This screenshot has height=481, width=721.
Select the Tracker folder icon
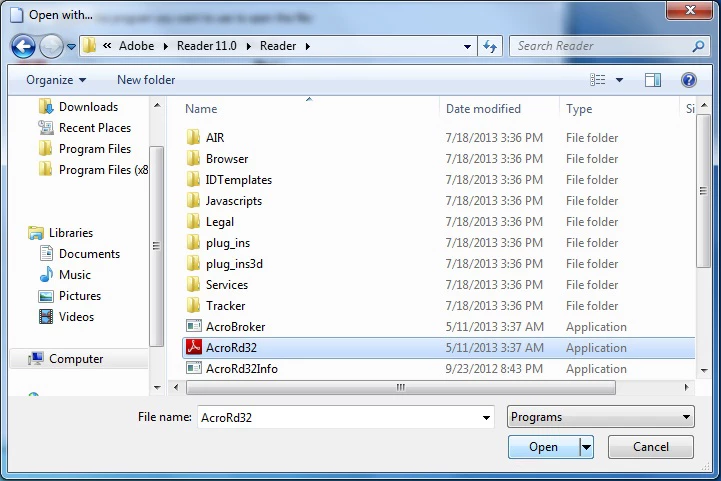click(x=194, y=305)
